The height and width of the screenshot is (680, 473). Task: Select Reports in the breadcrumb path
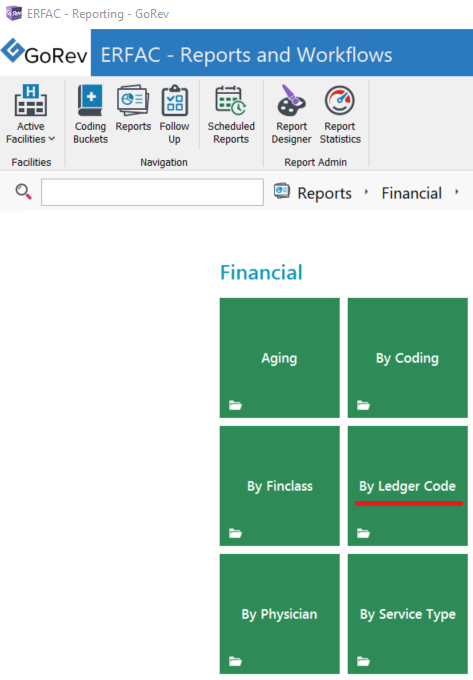click(x=324, y=193)
